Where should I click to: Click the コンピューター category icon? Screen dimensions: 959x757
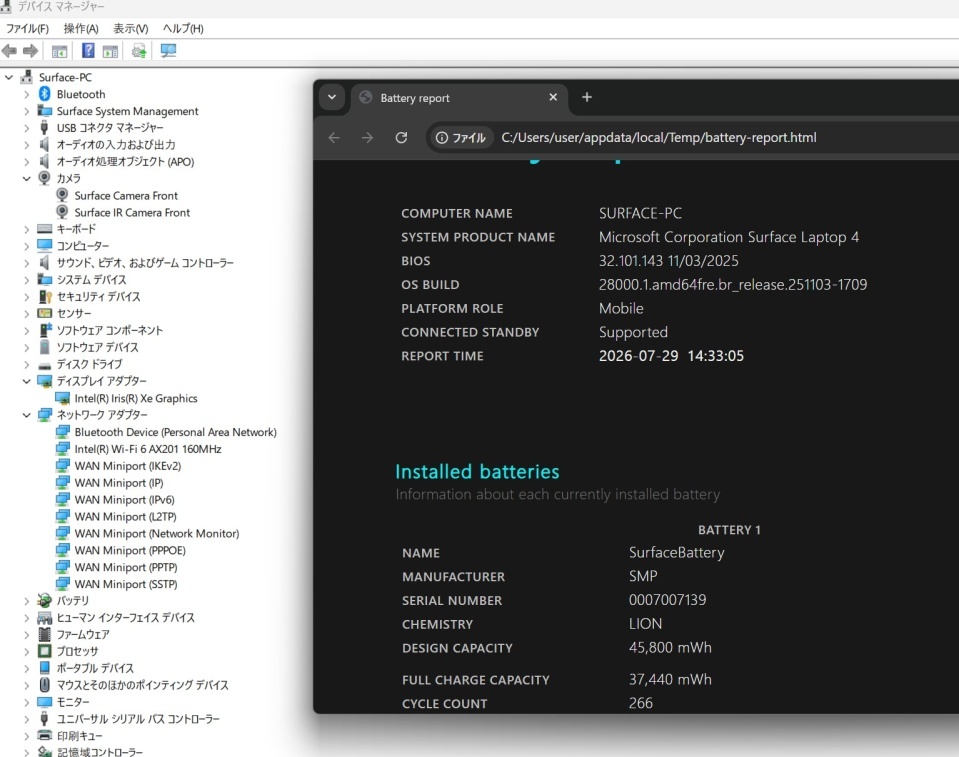coord(44,245)
